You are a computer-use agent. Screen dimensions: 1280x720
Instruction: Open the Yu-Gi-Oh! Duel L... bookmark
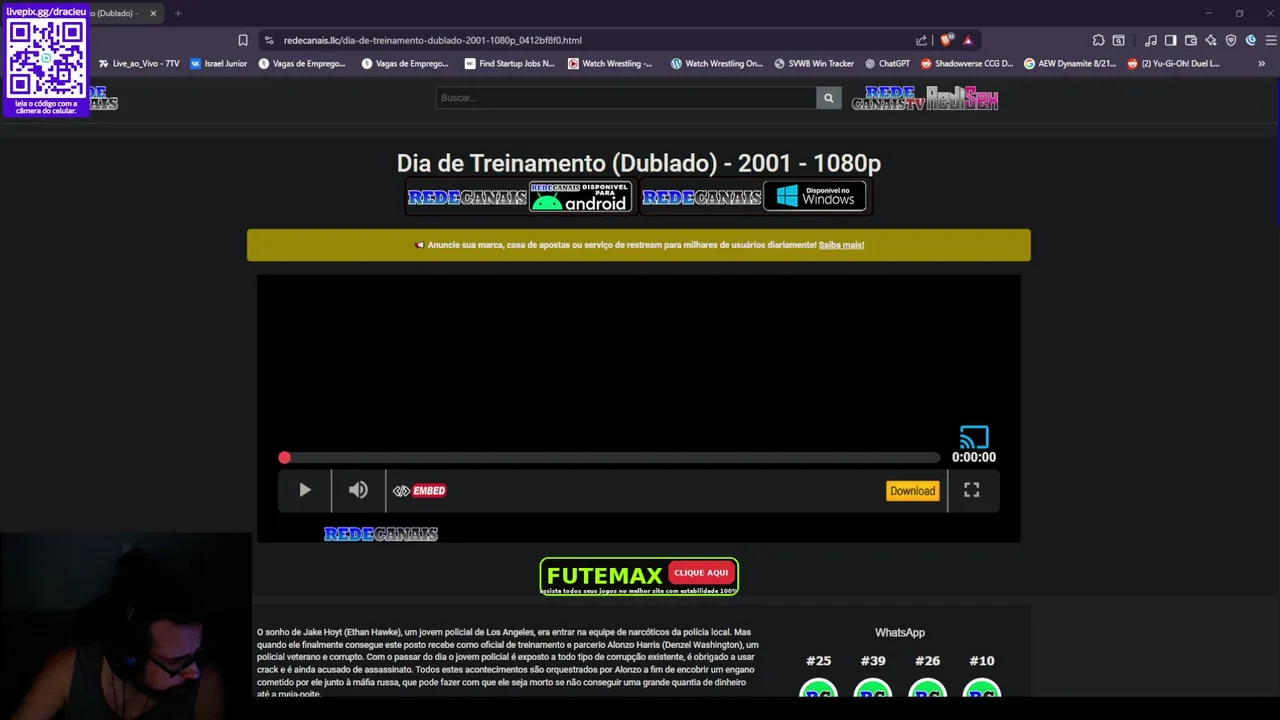[x=1173, y=63]
